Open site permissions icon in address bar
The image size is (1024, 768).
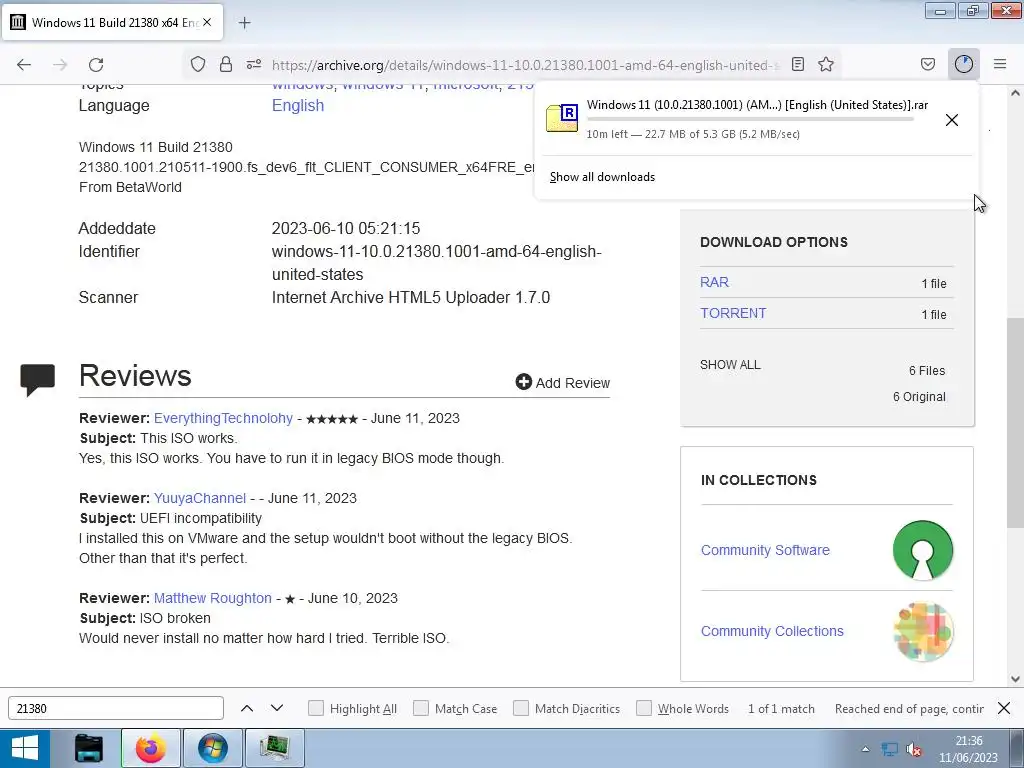click(x=254, y=64)
